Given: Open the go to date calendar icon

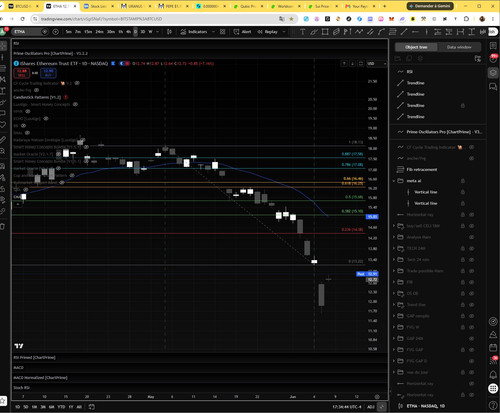Looking at the screenshot, I should (x=92, y=407).
